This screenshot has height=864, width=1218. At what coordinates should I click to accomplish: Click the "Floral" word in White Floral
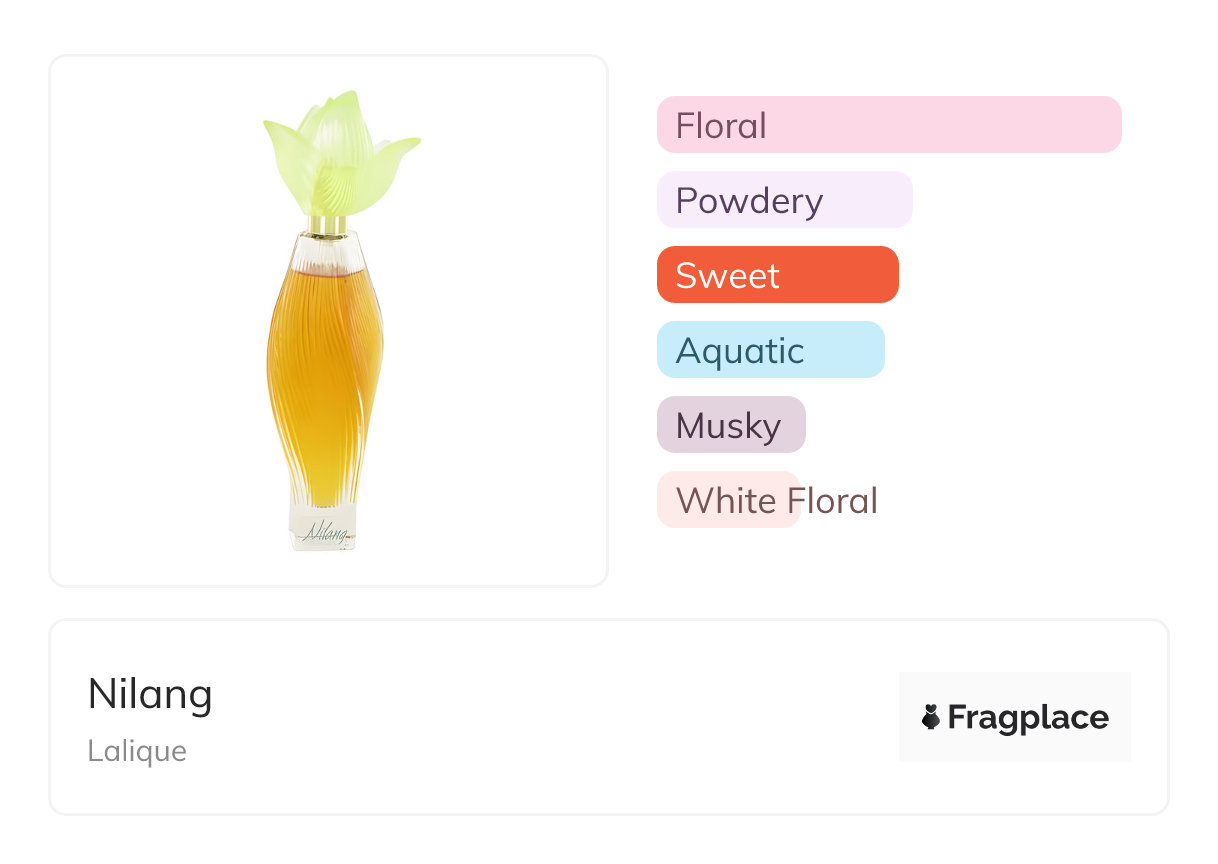coord(832,500)
